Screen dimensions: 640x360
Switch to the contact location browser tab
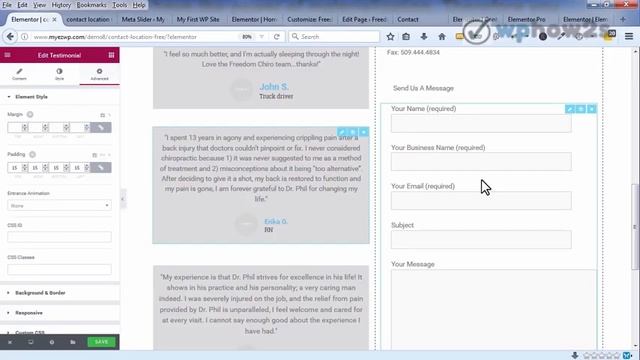[88, 20]
